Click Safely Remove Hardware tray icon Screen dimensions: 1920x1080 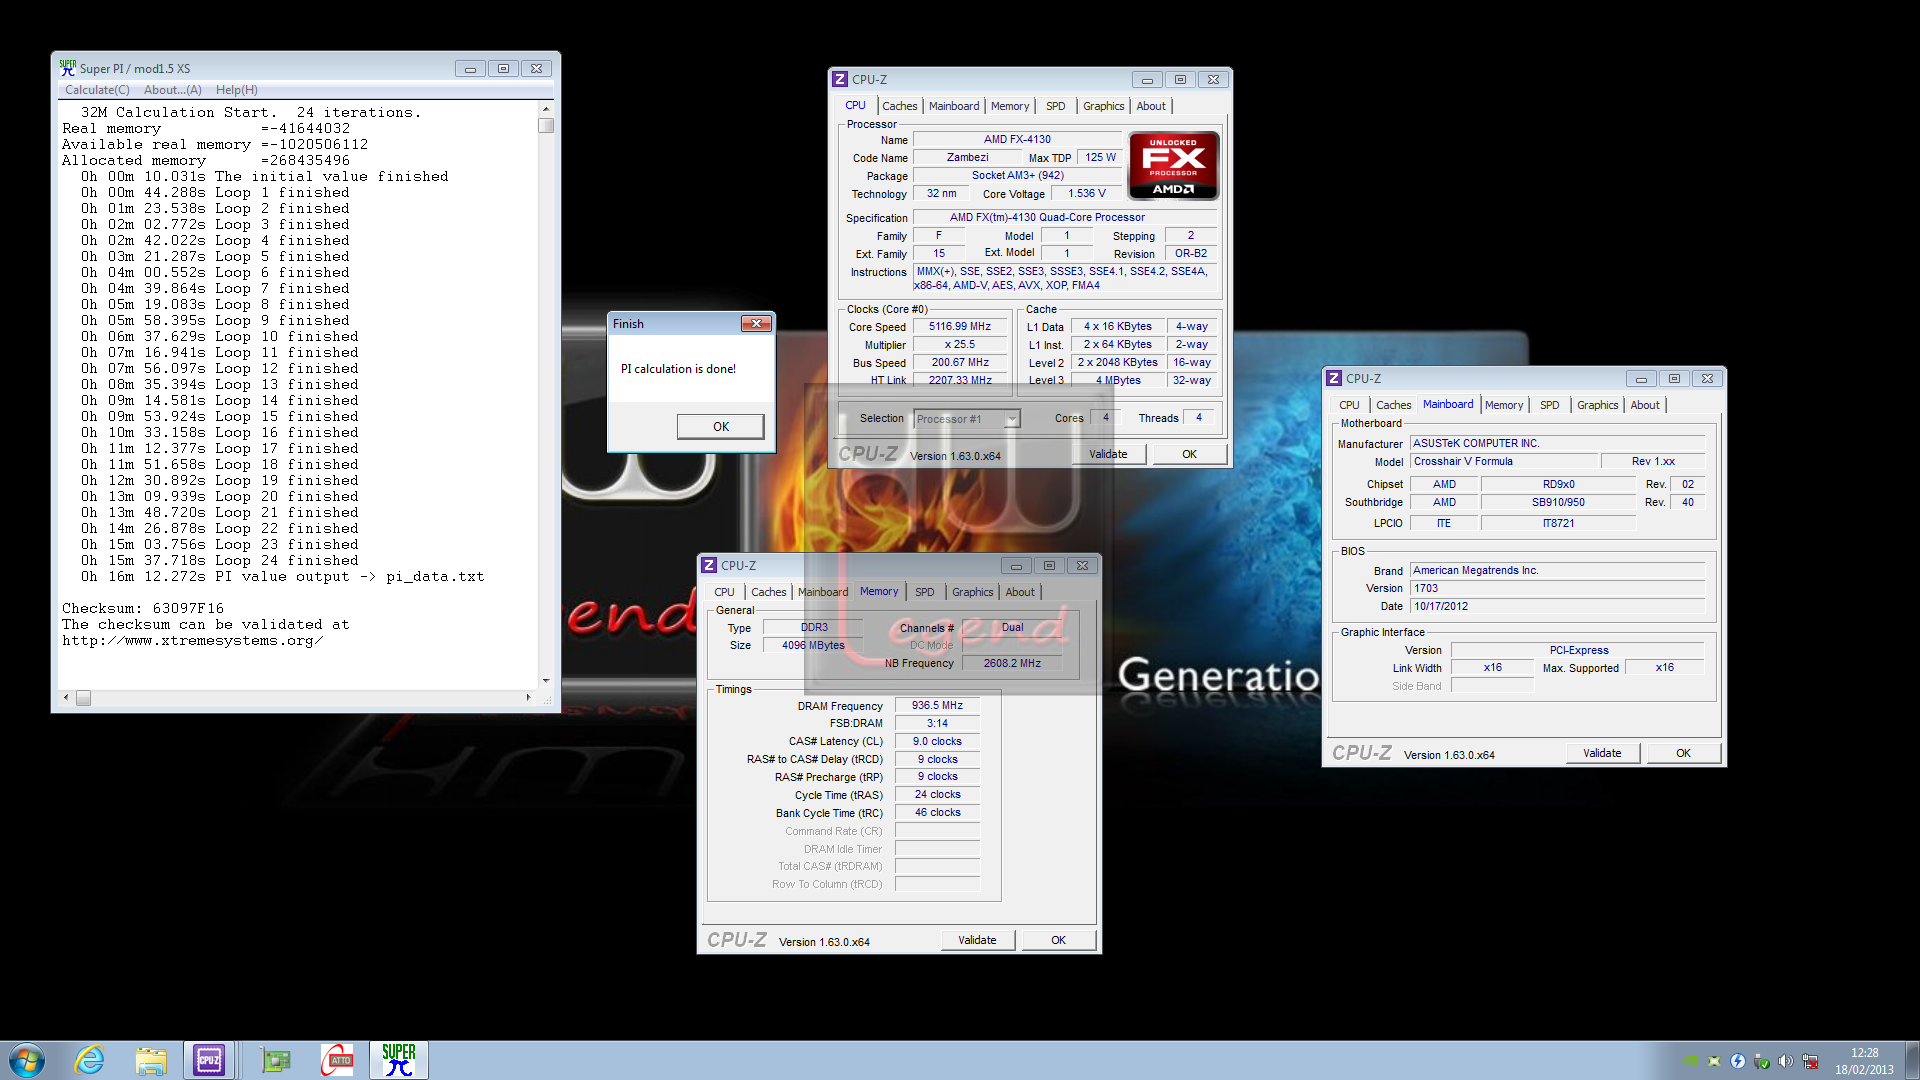(x=1762, y=1061)
